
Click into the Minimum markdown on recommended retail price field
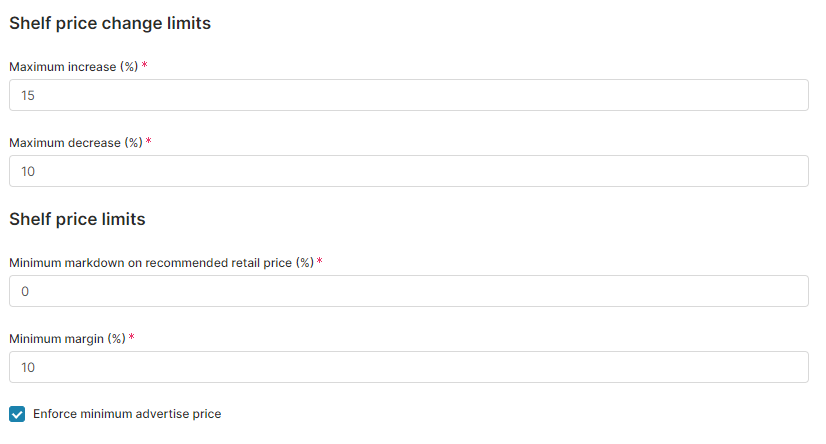click(408, 291)
